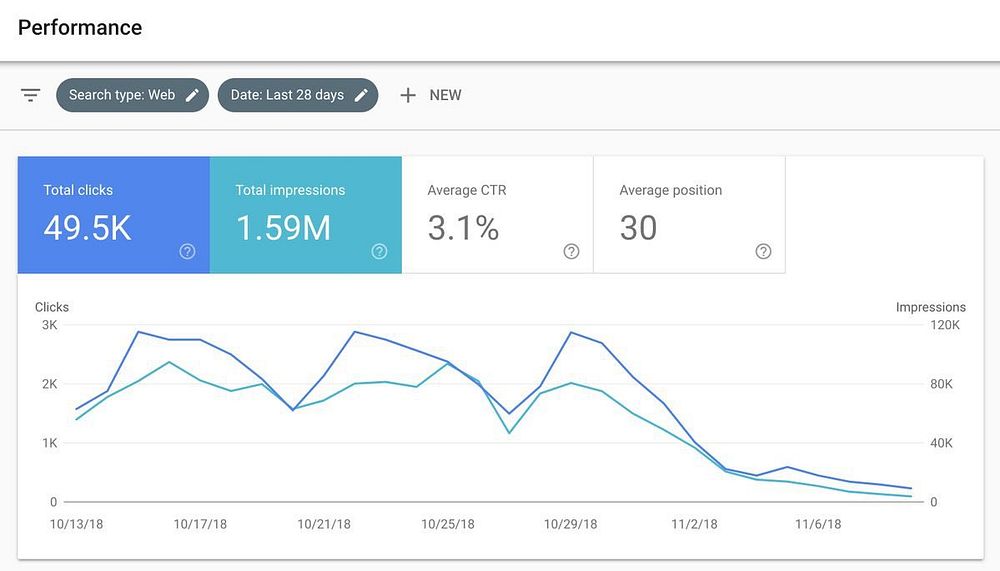Click the 2K clicks axis tick
Viewport: 1000px width, 571px height.
pos(50,384)
